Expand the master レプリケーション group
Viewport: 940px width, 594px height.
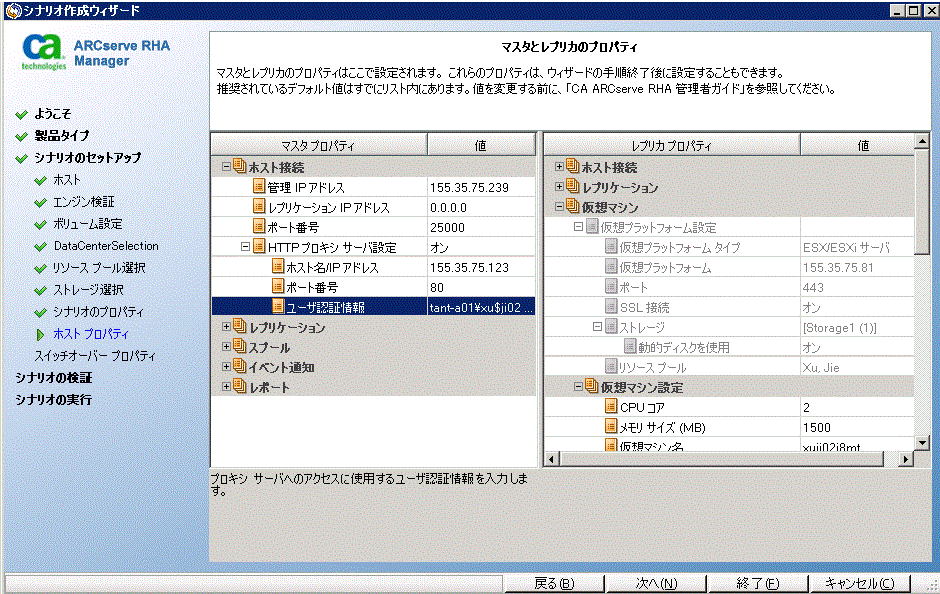(x=226, y=327)
